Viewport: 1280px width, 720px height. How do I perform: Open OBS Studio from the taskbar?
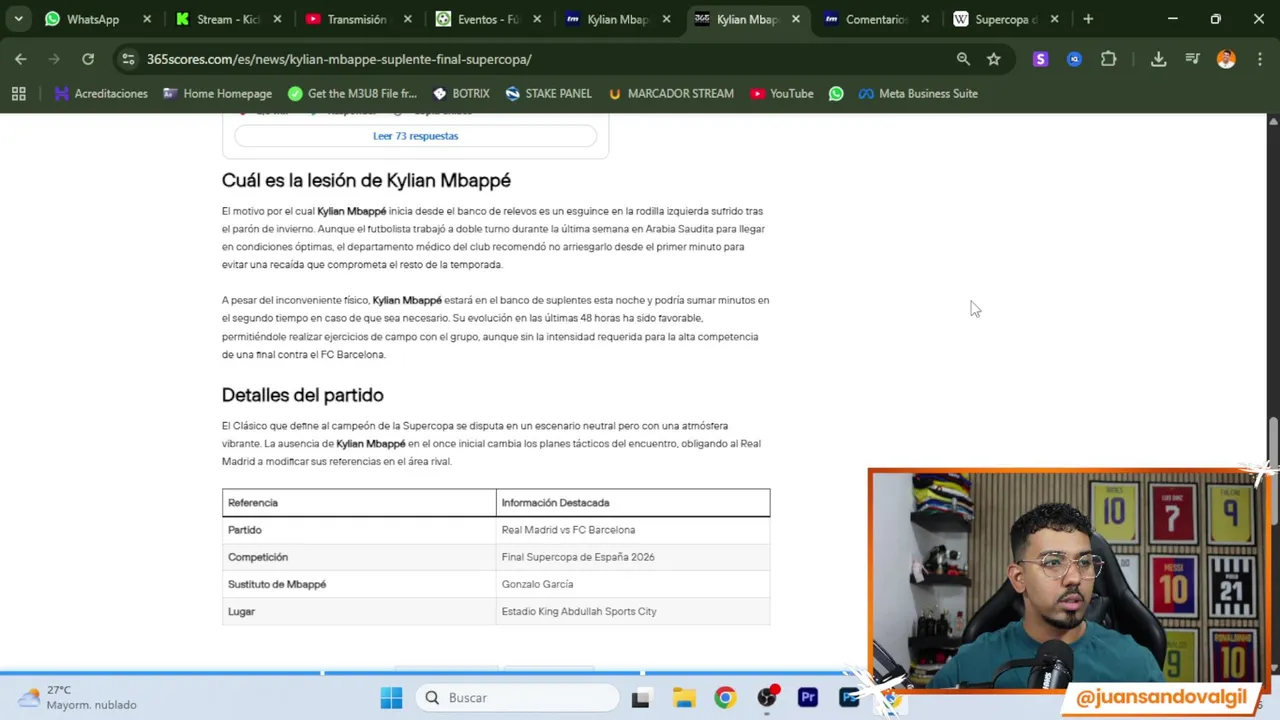point(767,697)
